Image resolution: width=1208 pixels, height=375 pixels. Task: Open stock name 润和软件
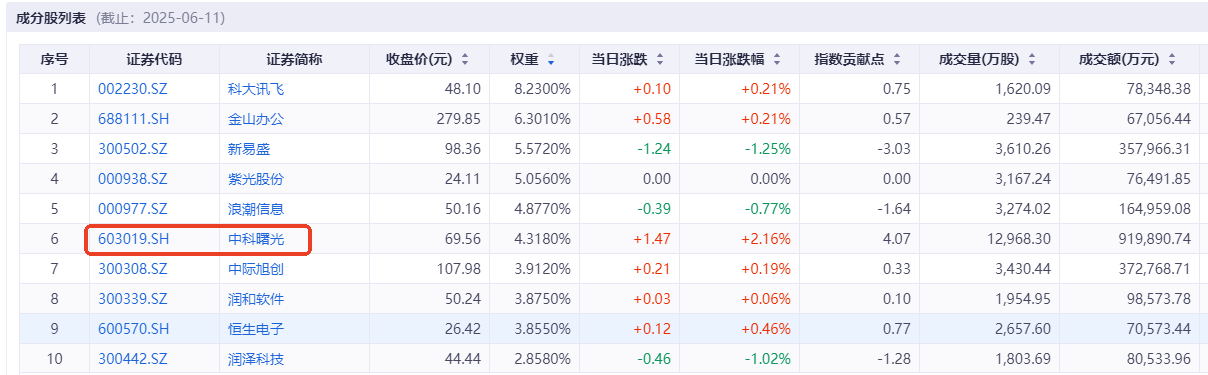tap(256, 299)
